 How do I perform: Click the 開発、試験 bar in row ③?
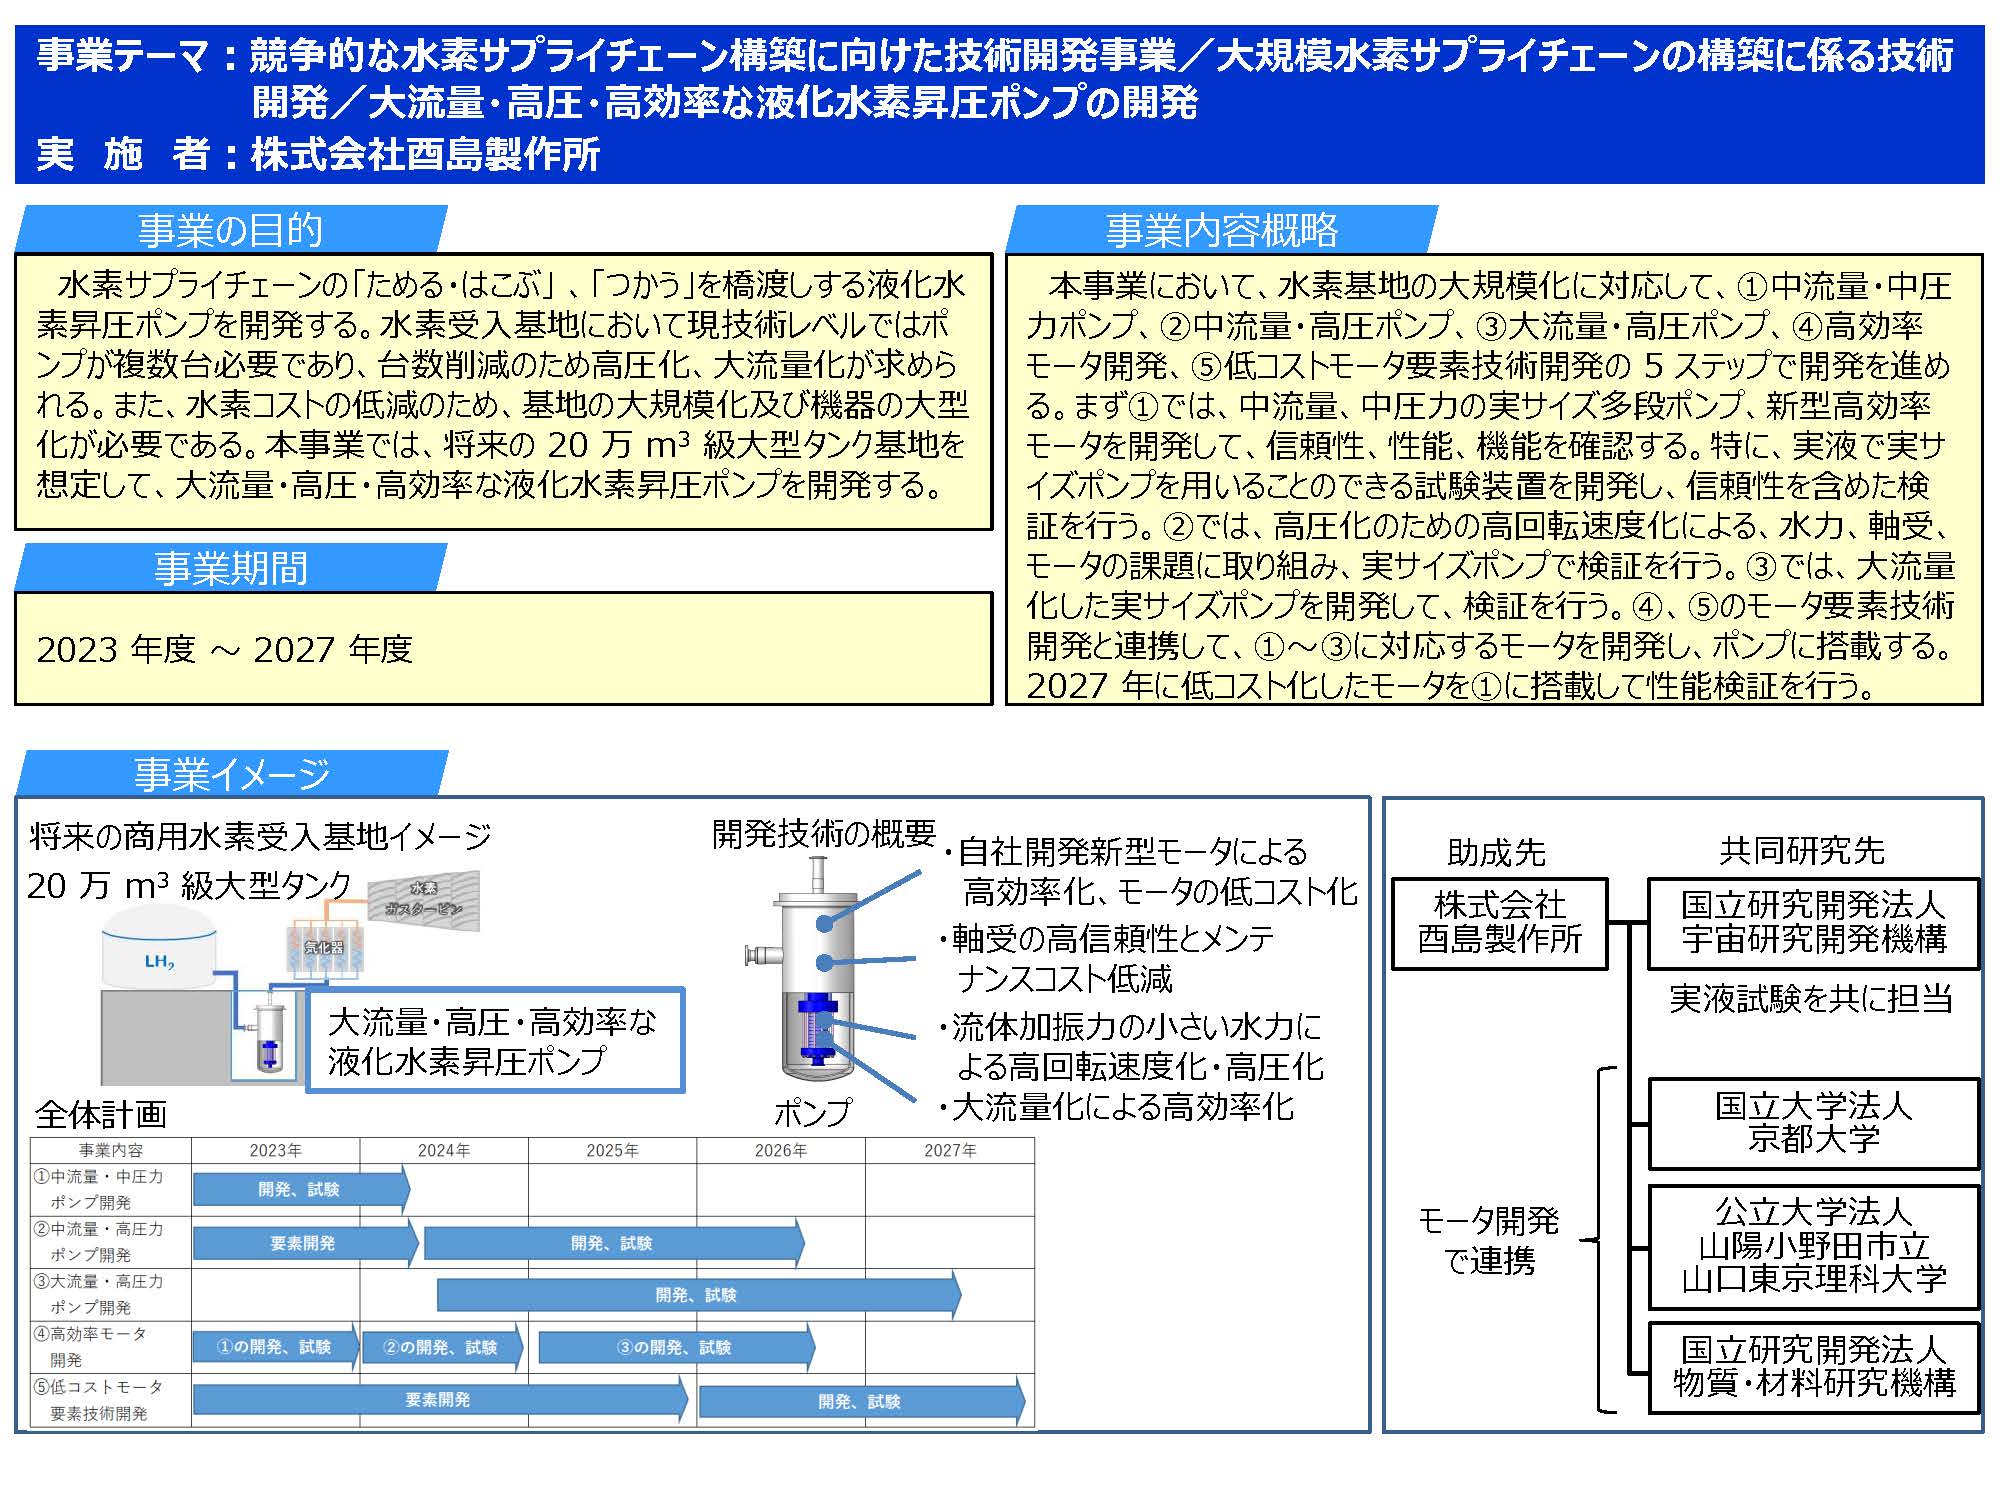699,1294
